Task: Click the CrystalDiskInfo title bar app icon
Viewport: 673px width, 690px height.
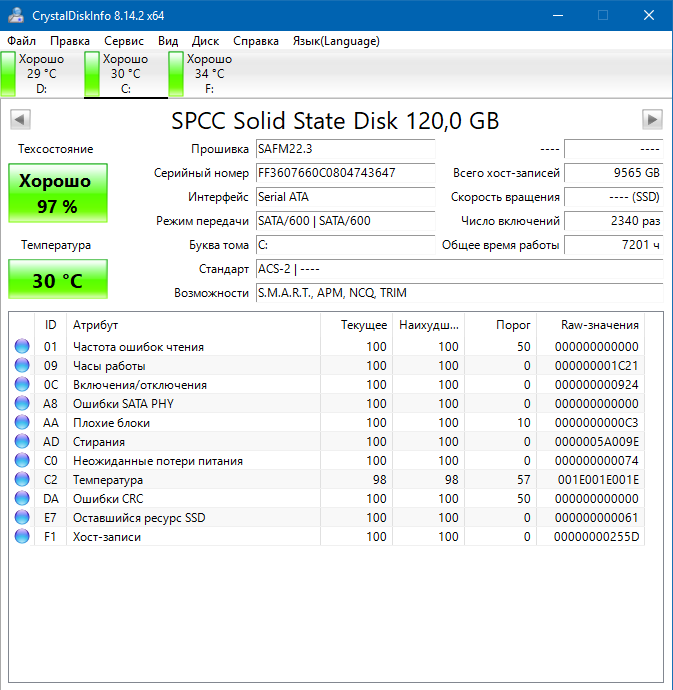Action: (15, 15)
